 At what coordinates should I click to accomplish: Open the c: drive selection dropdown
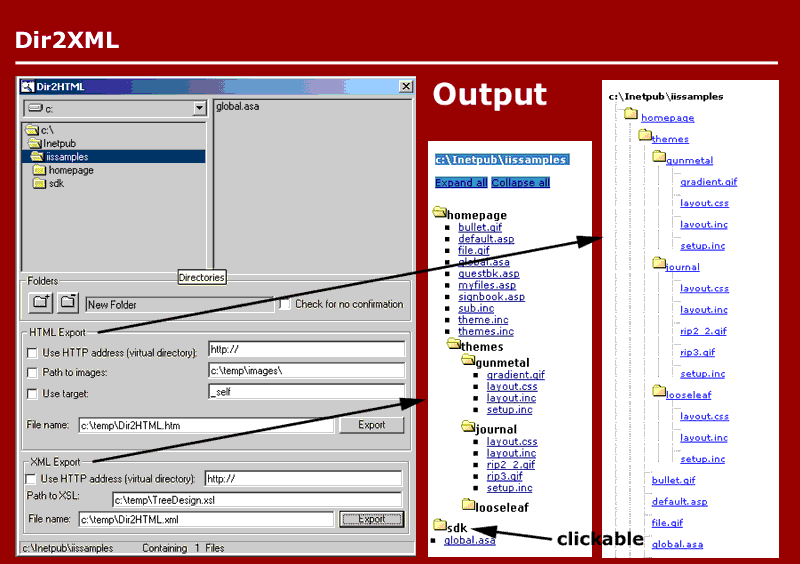(199, 107)
